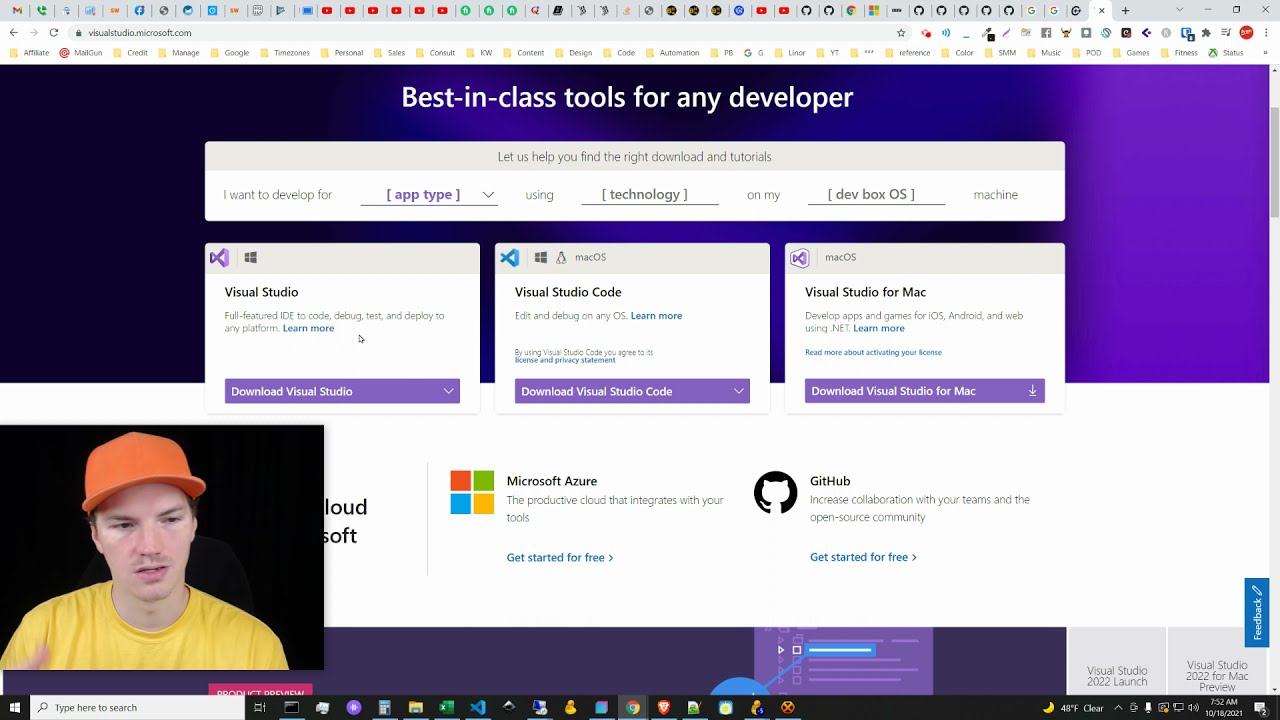
Task: Open license and privacy statement link
Action: point(565,360)
